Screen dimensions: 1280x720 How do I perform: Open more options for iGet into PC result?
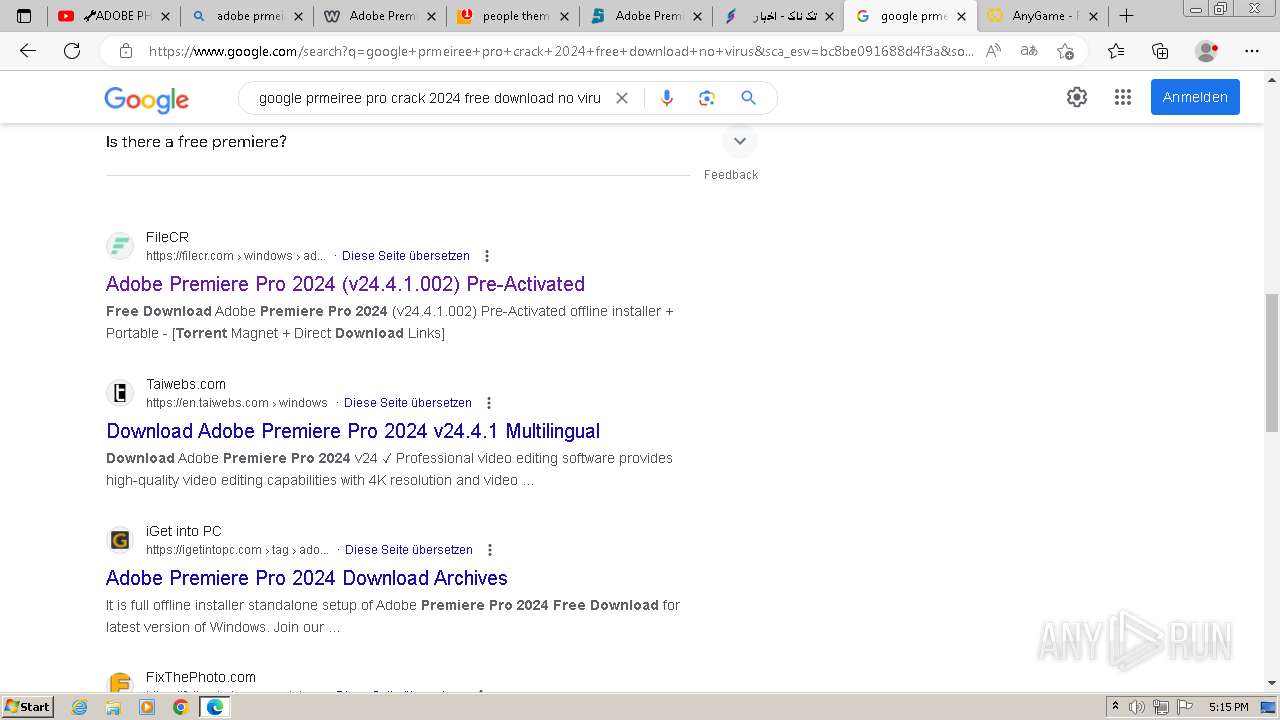490,550
